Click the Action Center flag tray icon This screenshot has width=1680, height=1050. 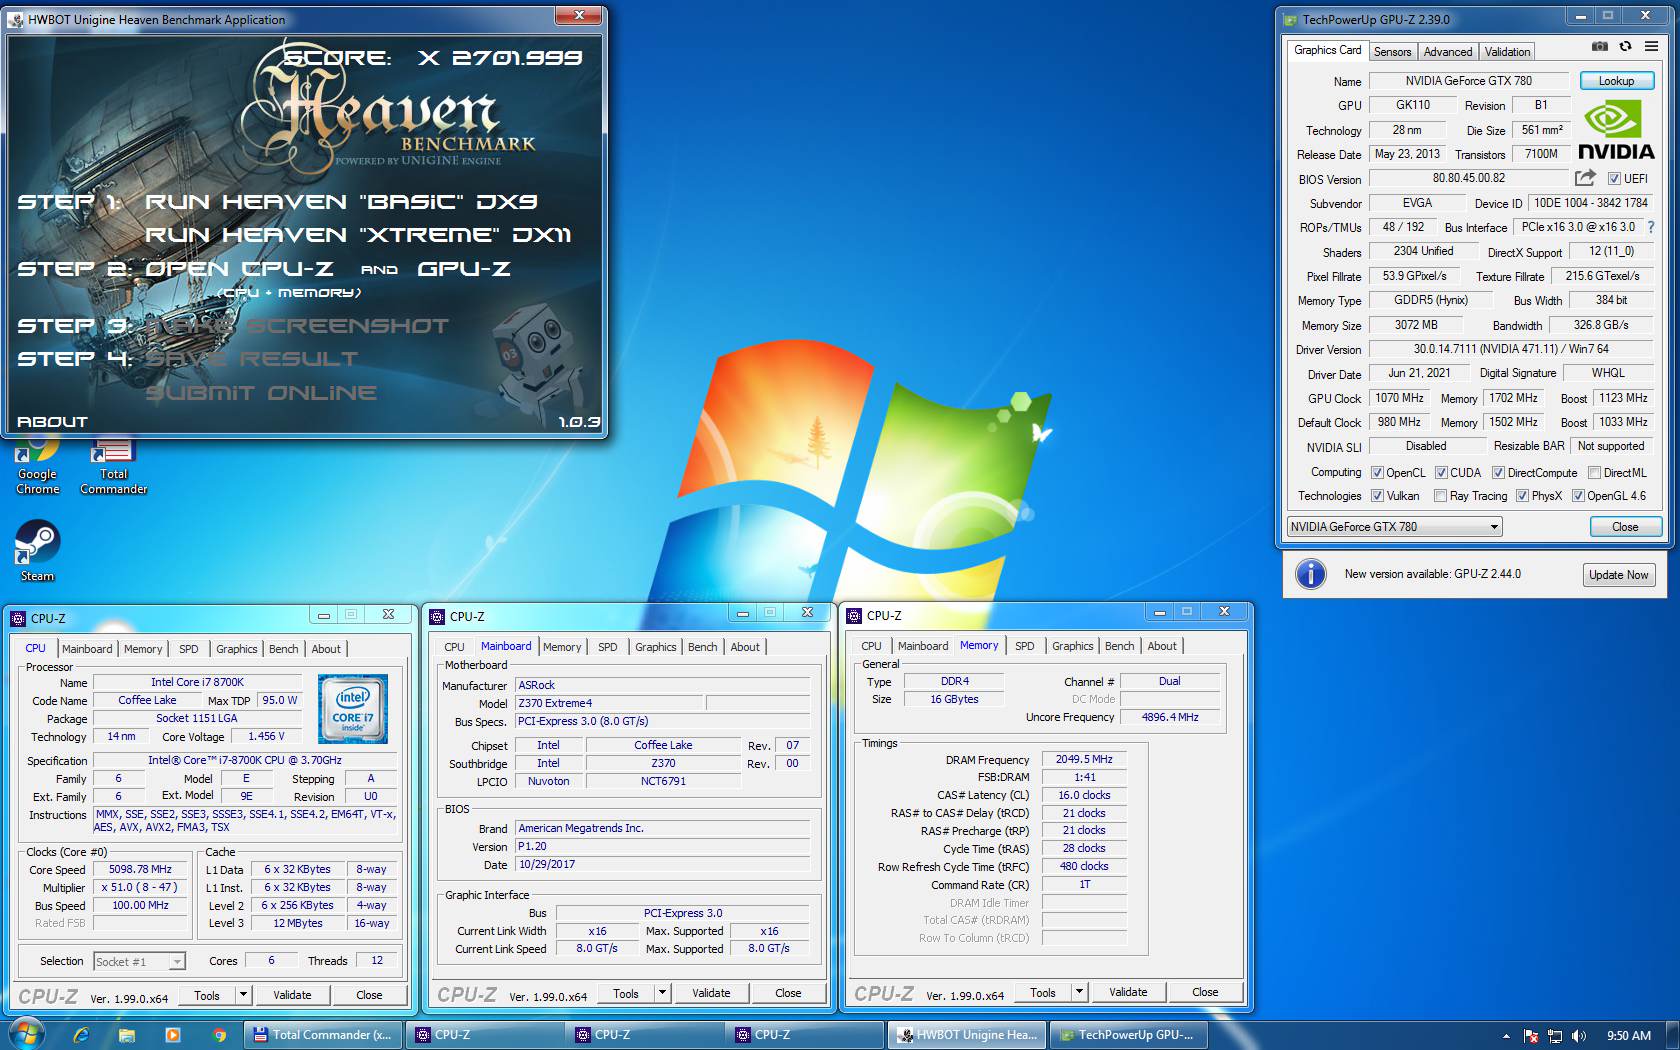[1531, 1036]
